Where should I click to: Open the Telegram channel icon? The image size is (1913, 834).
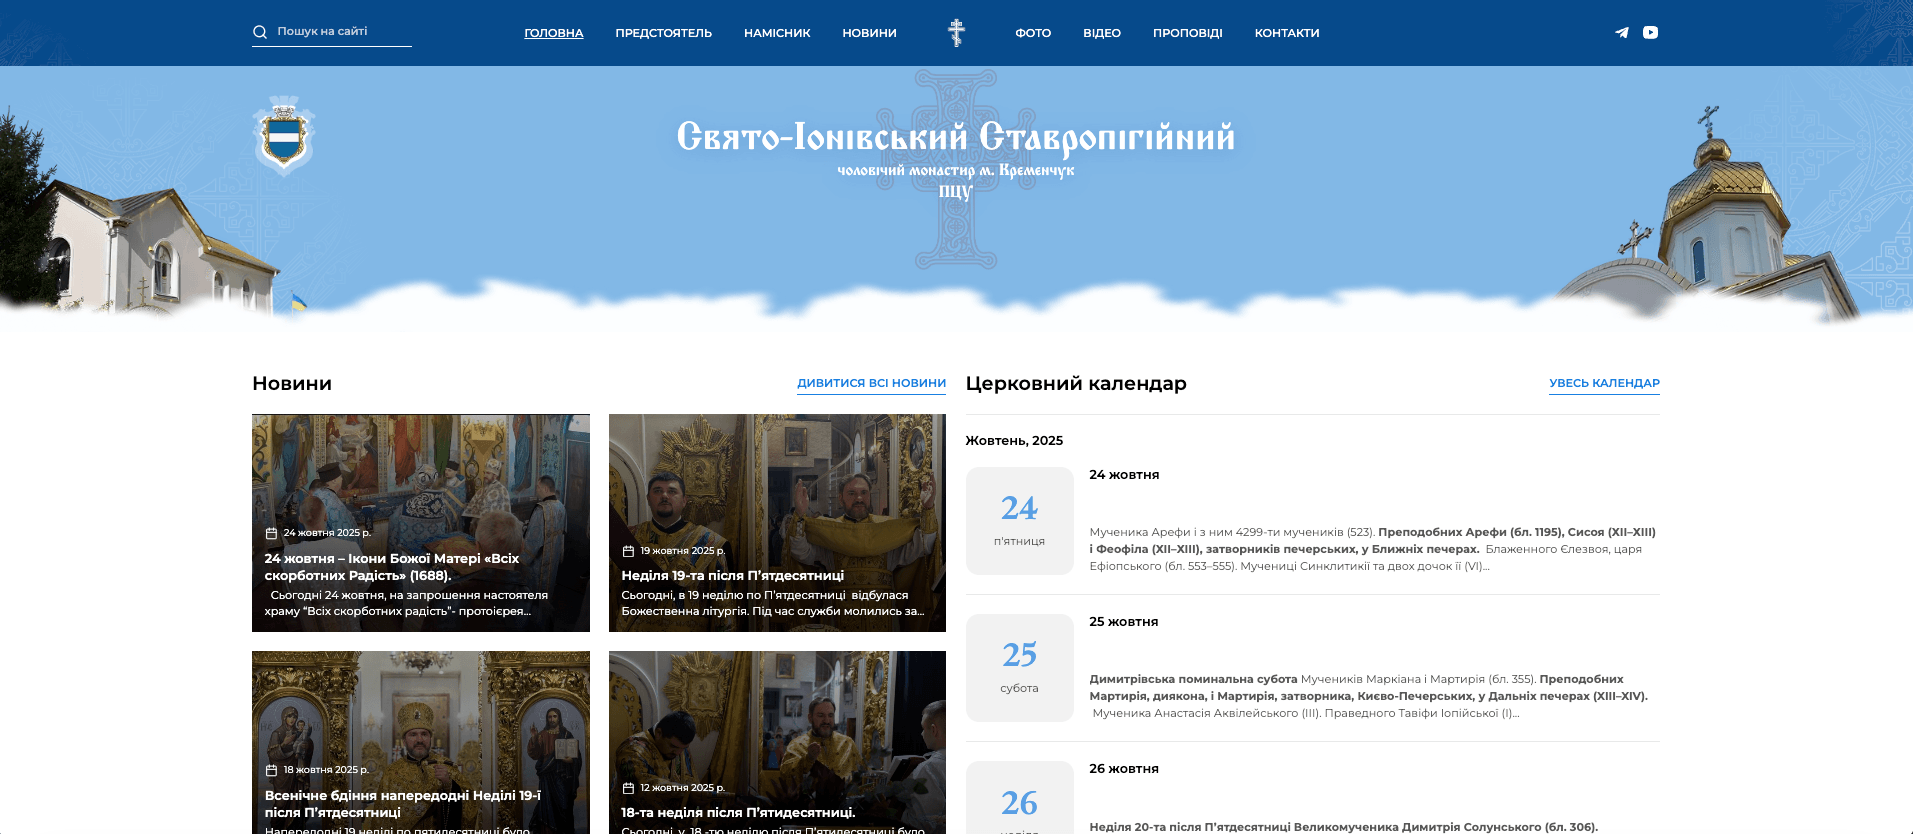point(1622,33)
